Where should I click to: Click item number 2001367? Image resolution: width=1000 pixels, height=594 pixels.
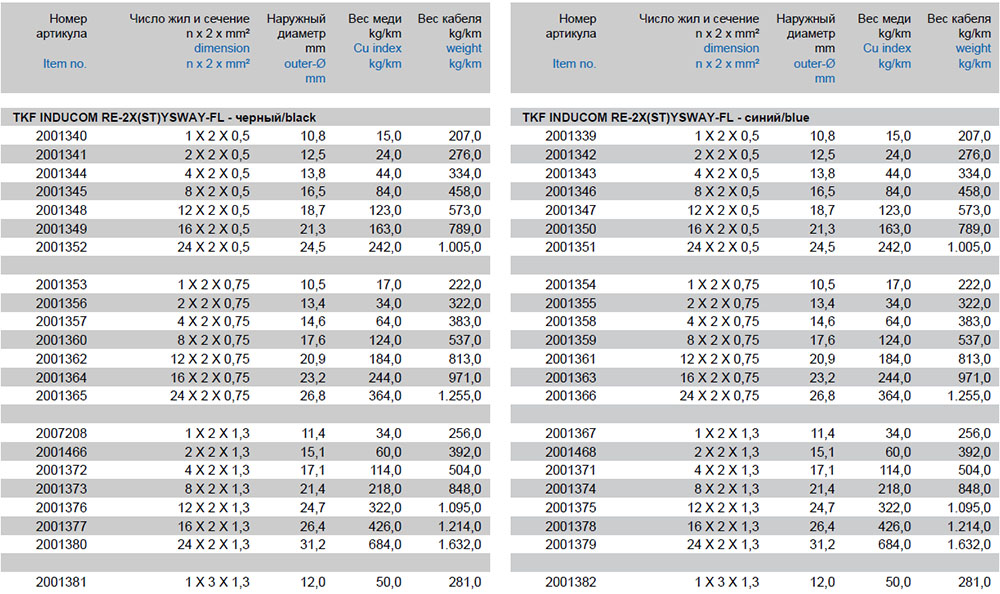pos(571,433)
